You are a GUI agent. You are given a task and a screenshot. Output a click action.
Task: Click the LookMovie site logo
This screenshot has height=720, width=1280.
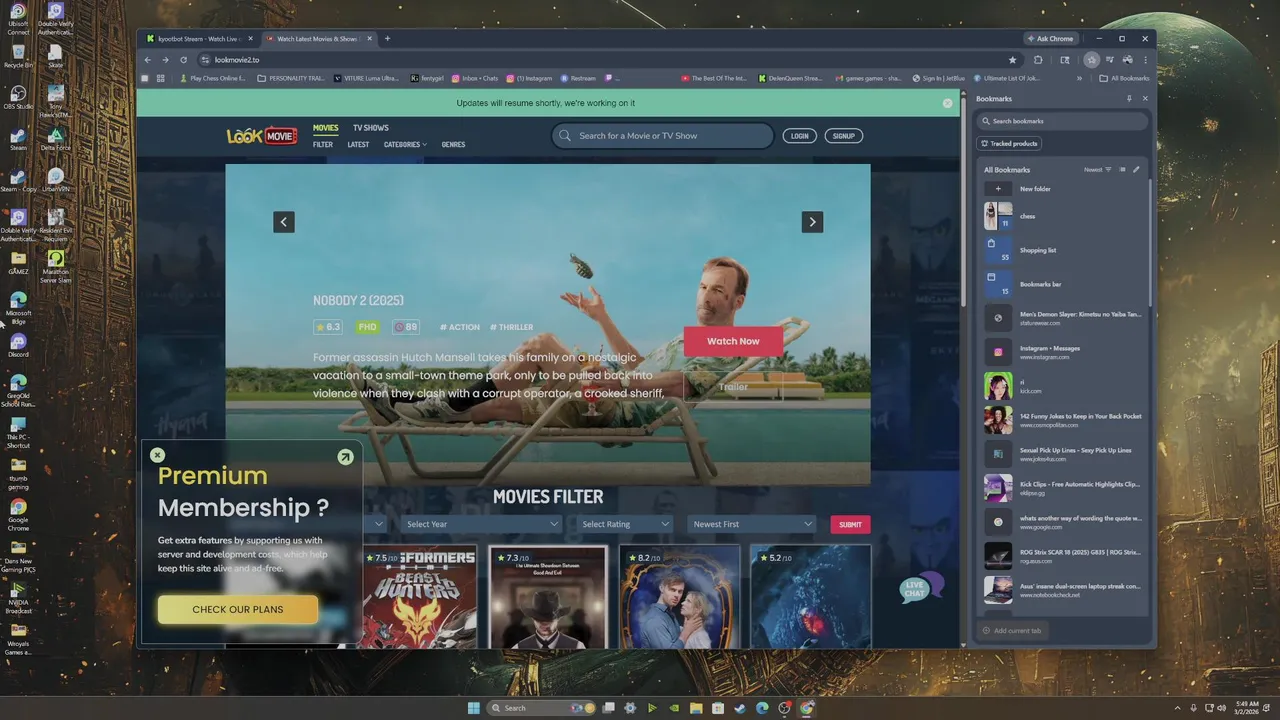[x=262, y=136]
